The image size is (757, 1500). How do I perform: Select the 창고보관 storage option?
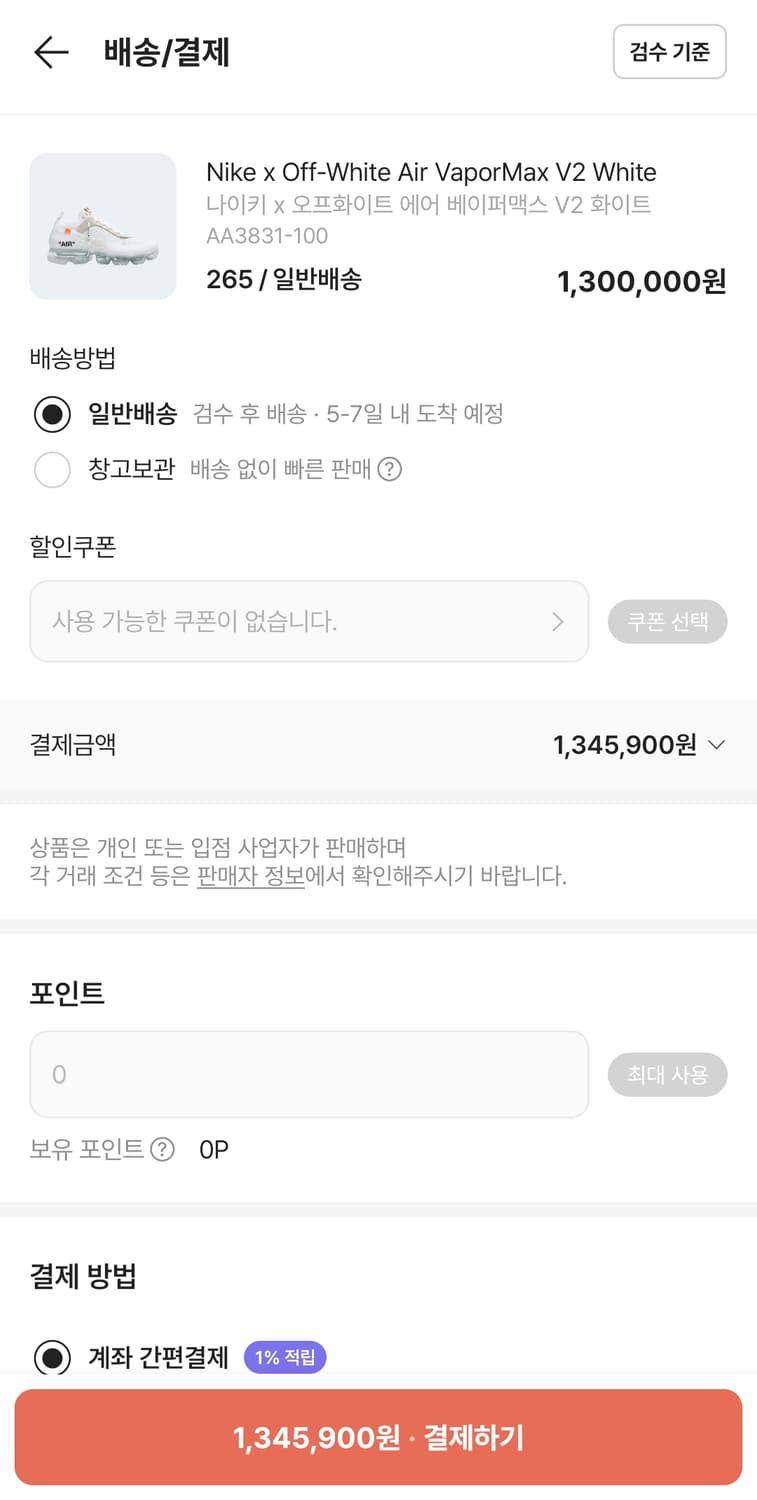coord(52,469)
